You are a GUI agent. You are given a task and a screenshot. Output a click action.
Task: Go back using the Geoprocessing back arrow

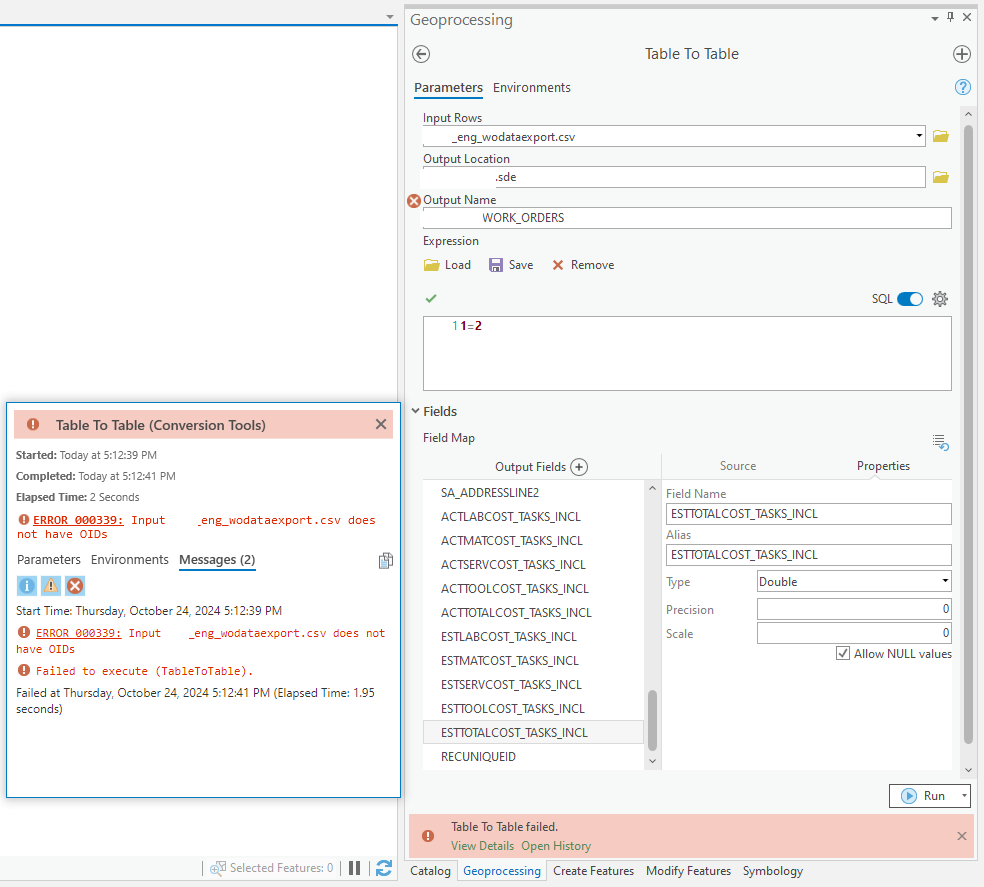[420, 54]
